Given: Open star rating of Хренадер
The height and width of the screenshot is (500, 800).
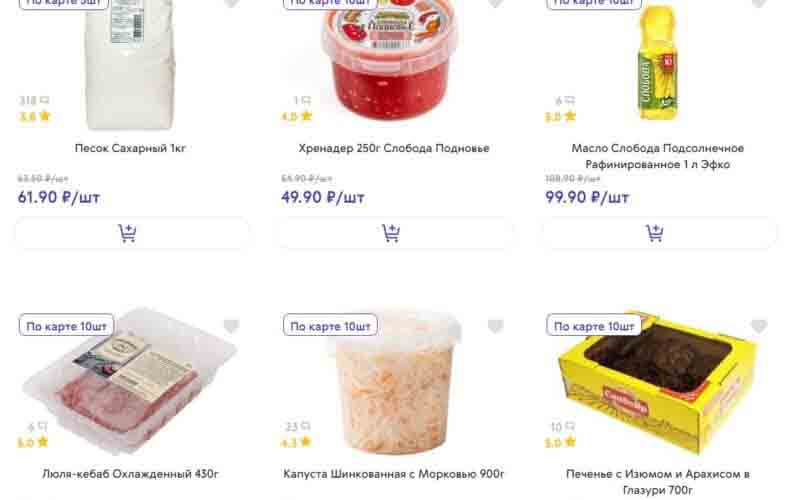Looking at the screenshot, I should [297, 116].
